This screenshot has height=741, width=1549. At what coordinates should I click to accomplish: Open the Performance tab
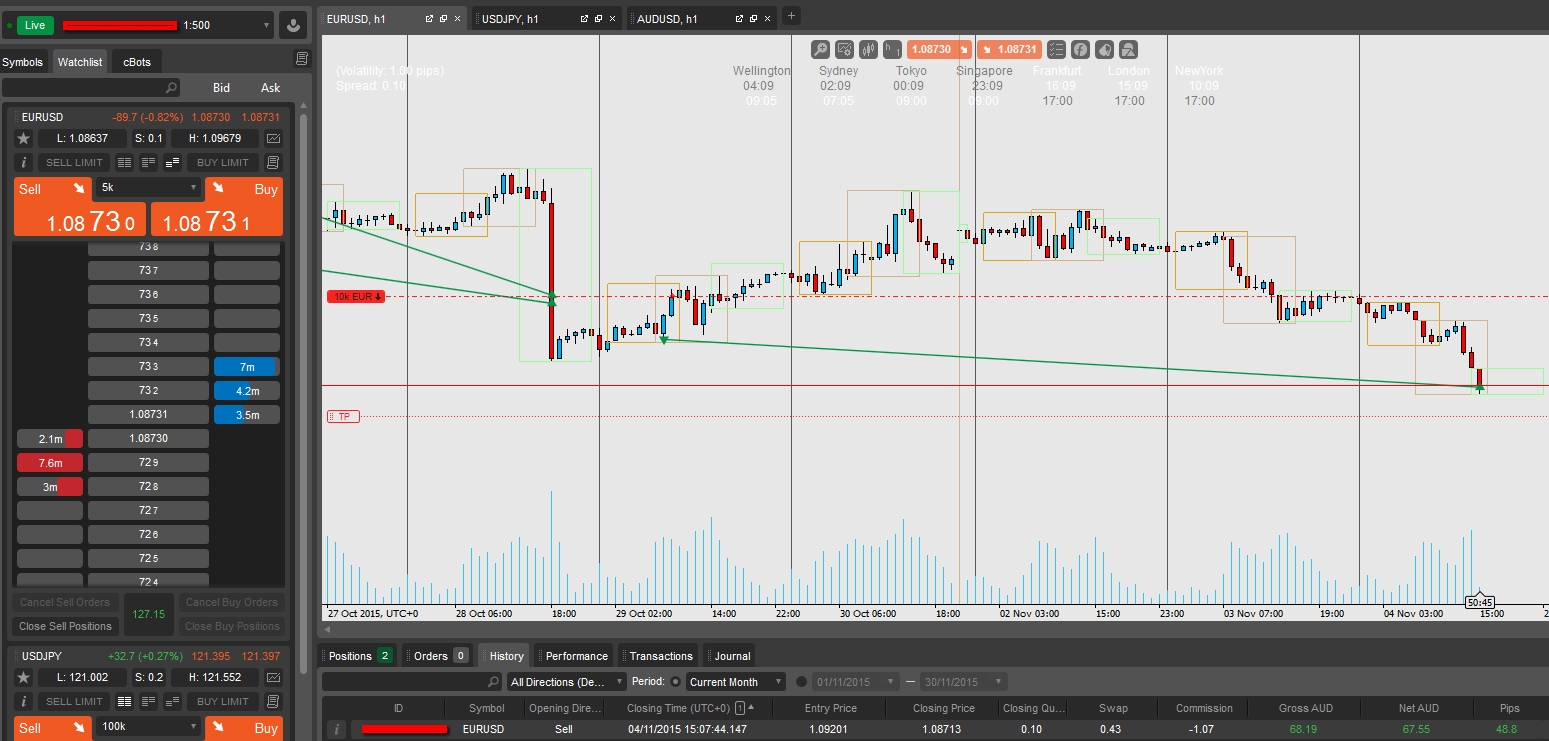pyautogui.click(x=576, y=656)
